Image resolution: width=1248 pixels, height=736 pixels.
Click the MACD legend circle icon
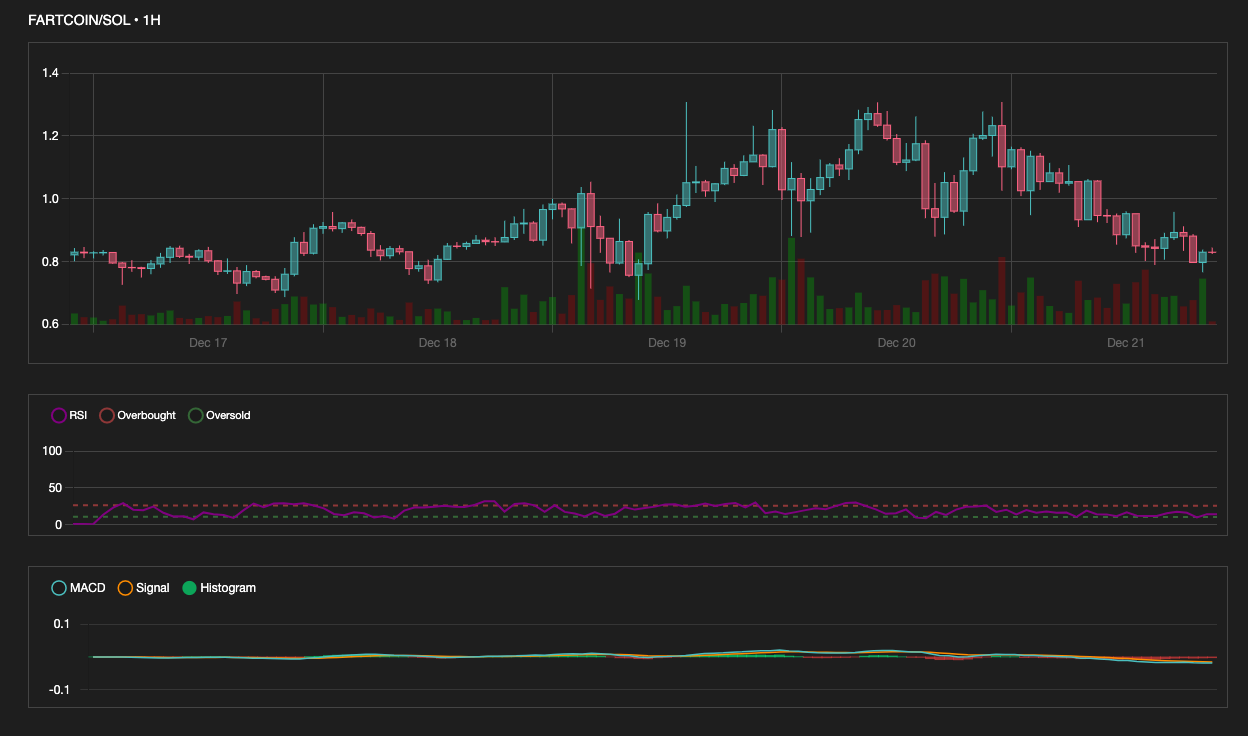[57, 588]
